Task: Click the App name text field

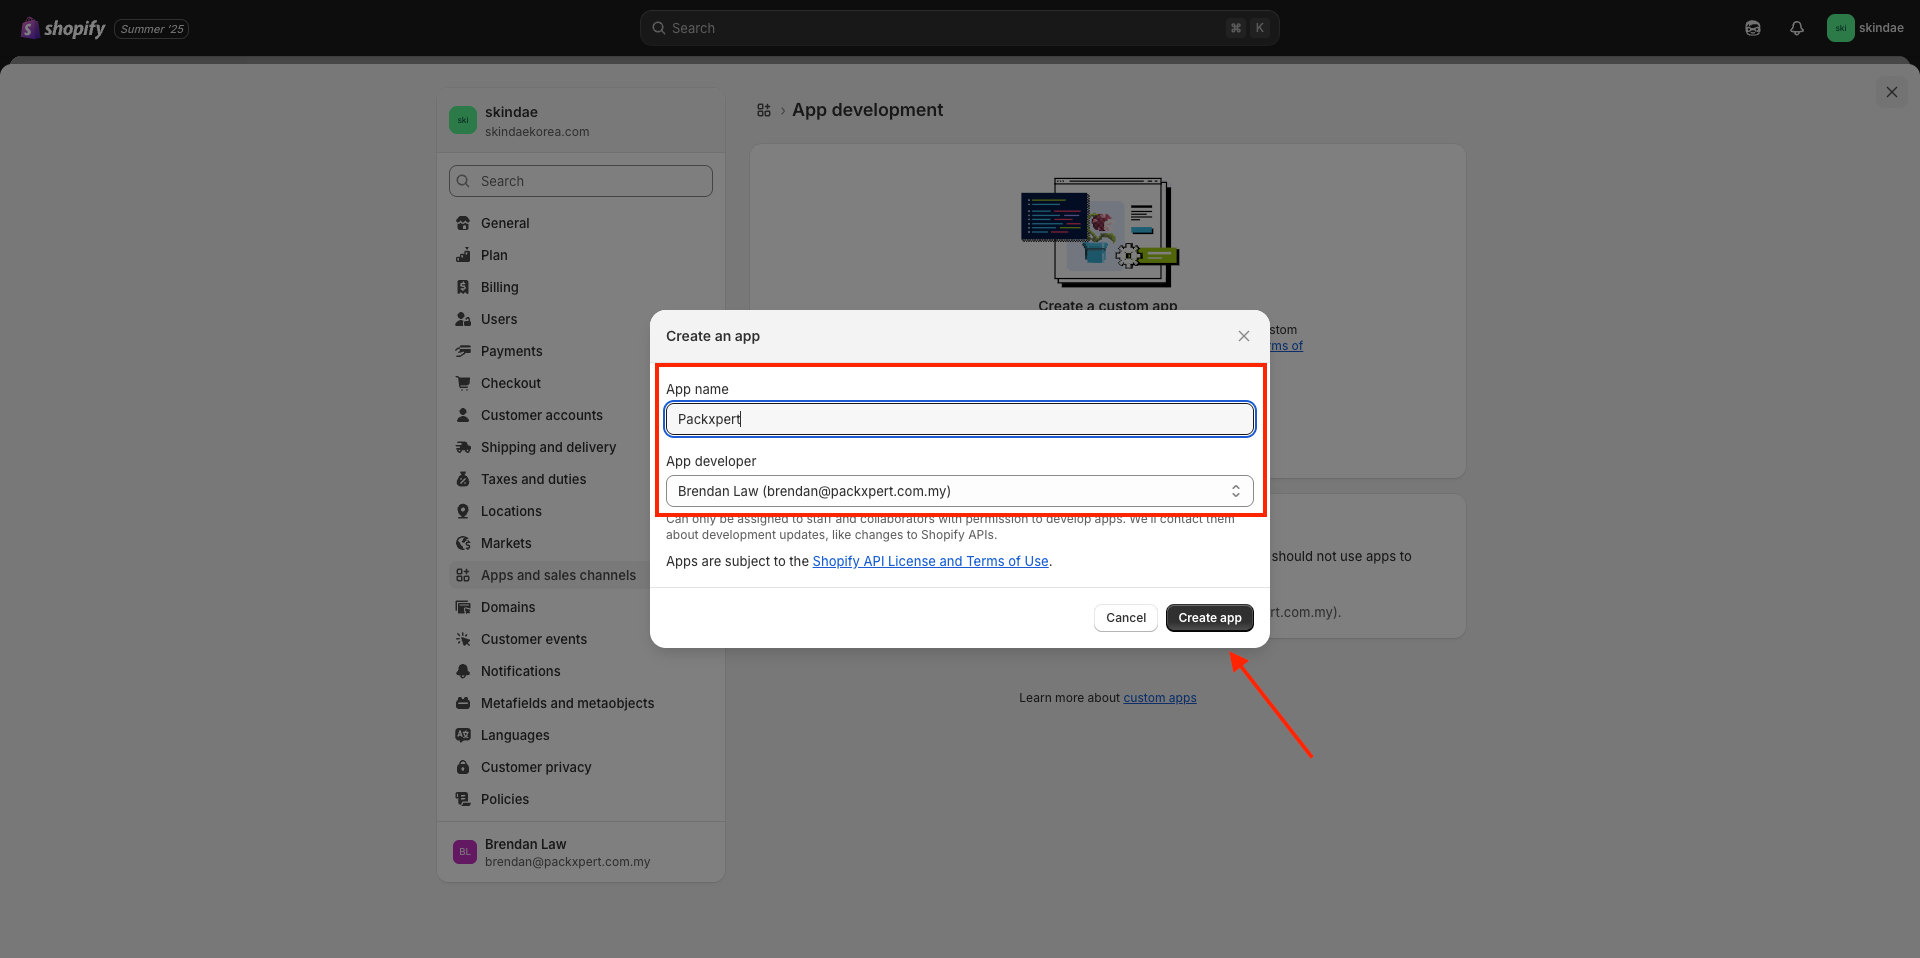Action: click(960, 419)
